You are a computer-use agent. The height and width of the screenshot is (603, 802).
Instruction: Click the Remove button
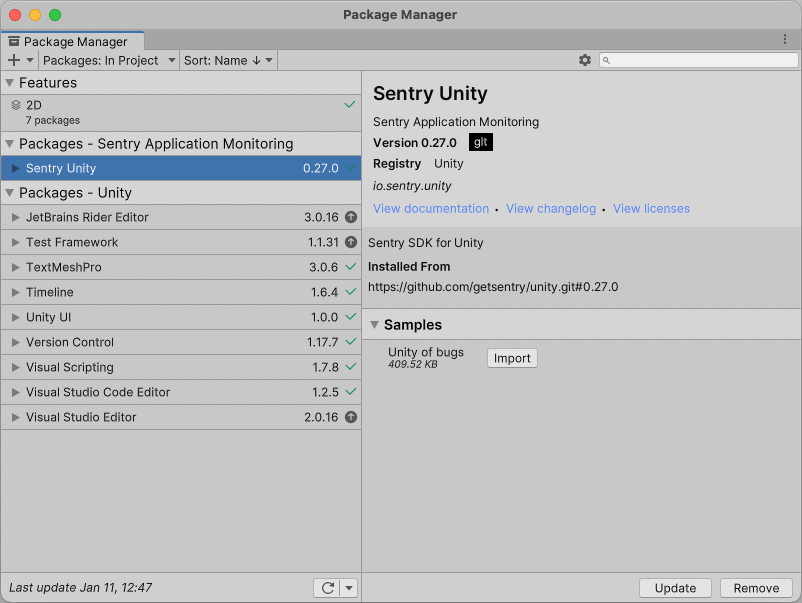[756, 588]
